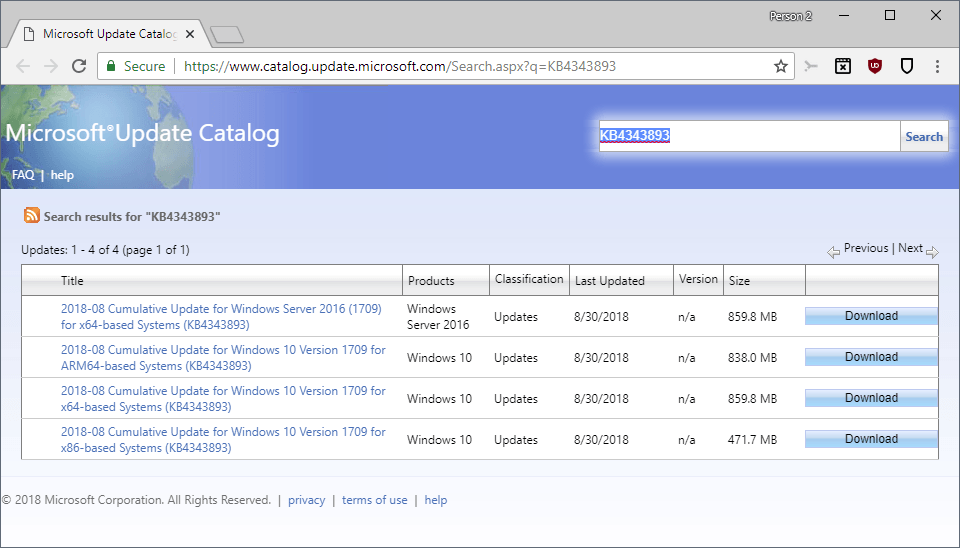Click the '8/30/2018' date in x86 row

(x=601, y=440)
